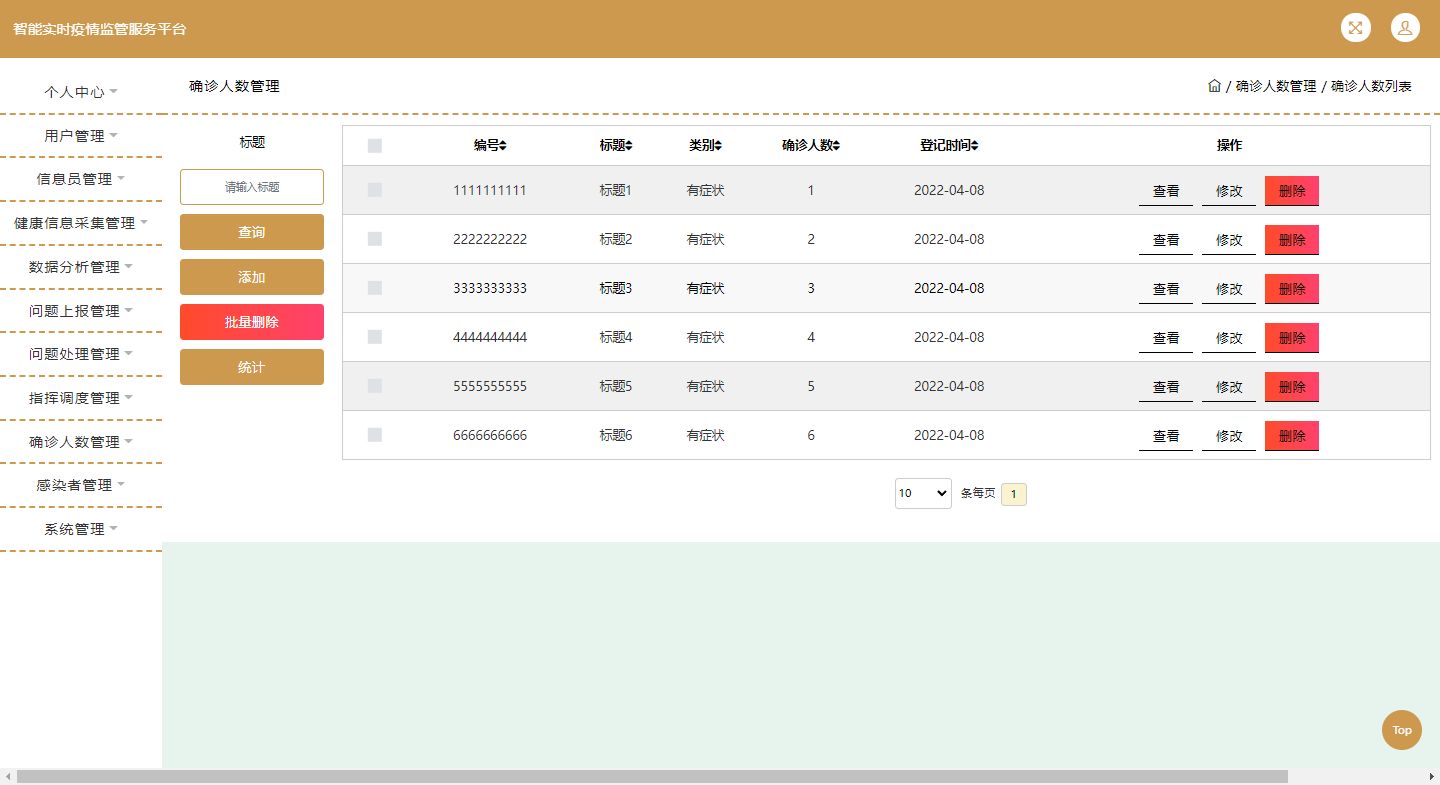Edit record 标题2 with 修改
Screen dimensions: 1440x785
tap(1229, 240)
